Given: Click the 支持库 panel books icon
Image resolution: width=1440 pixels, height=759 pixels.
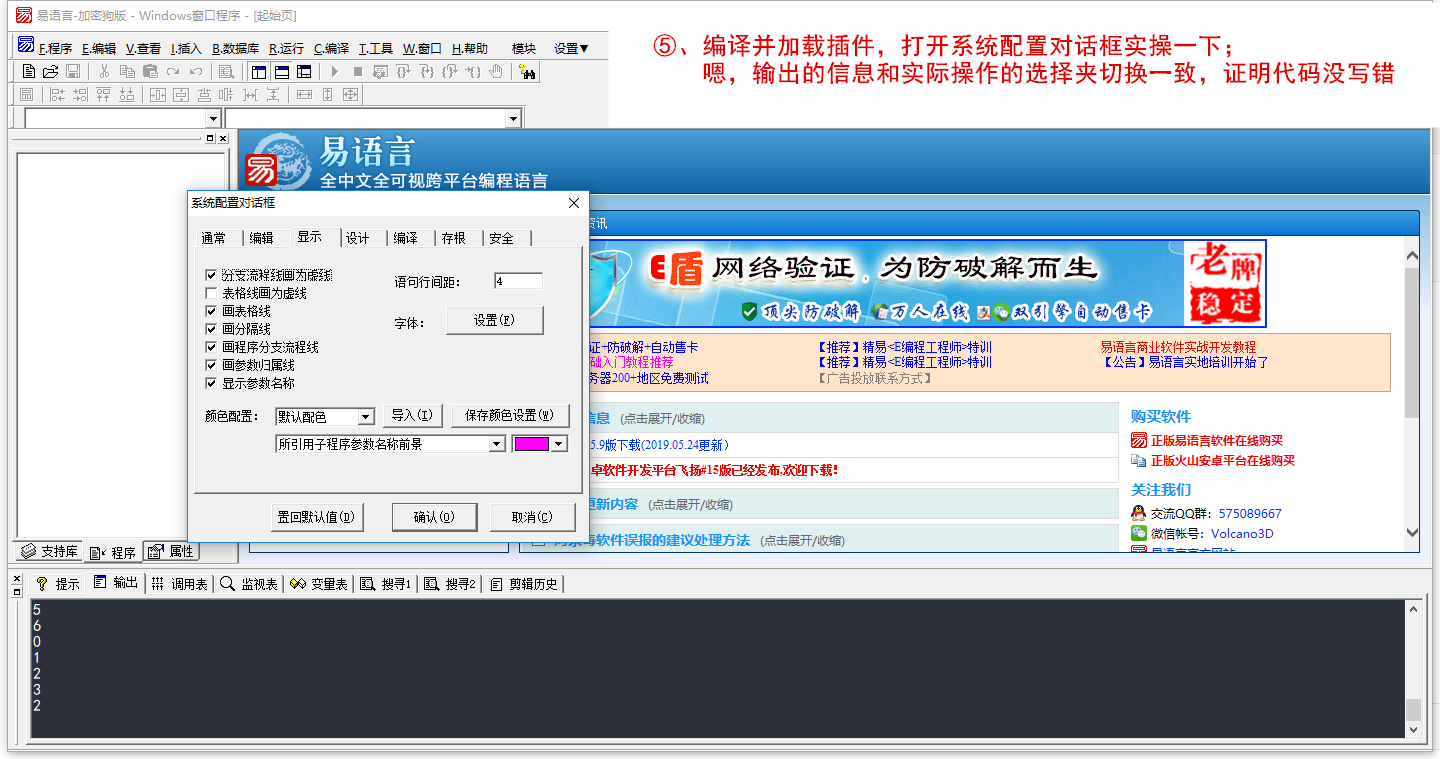Looking at the screenshot, I should [28, 552].
